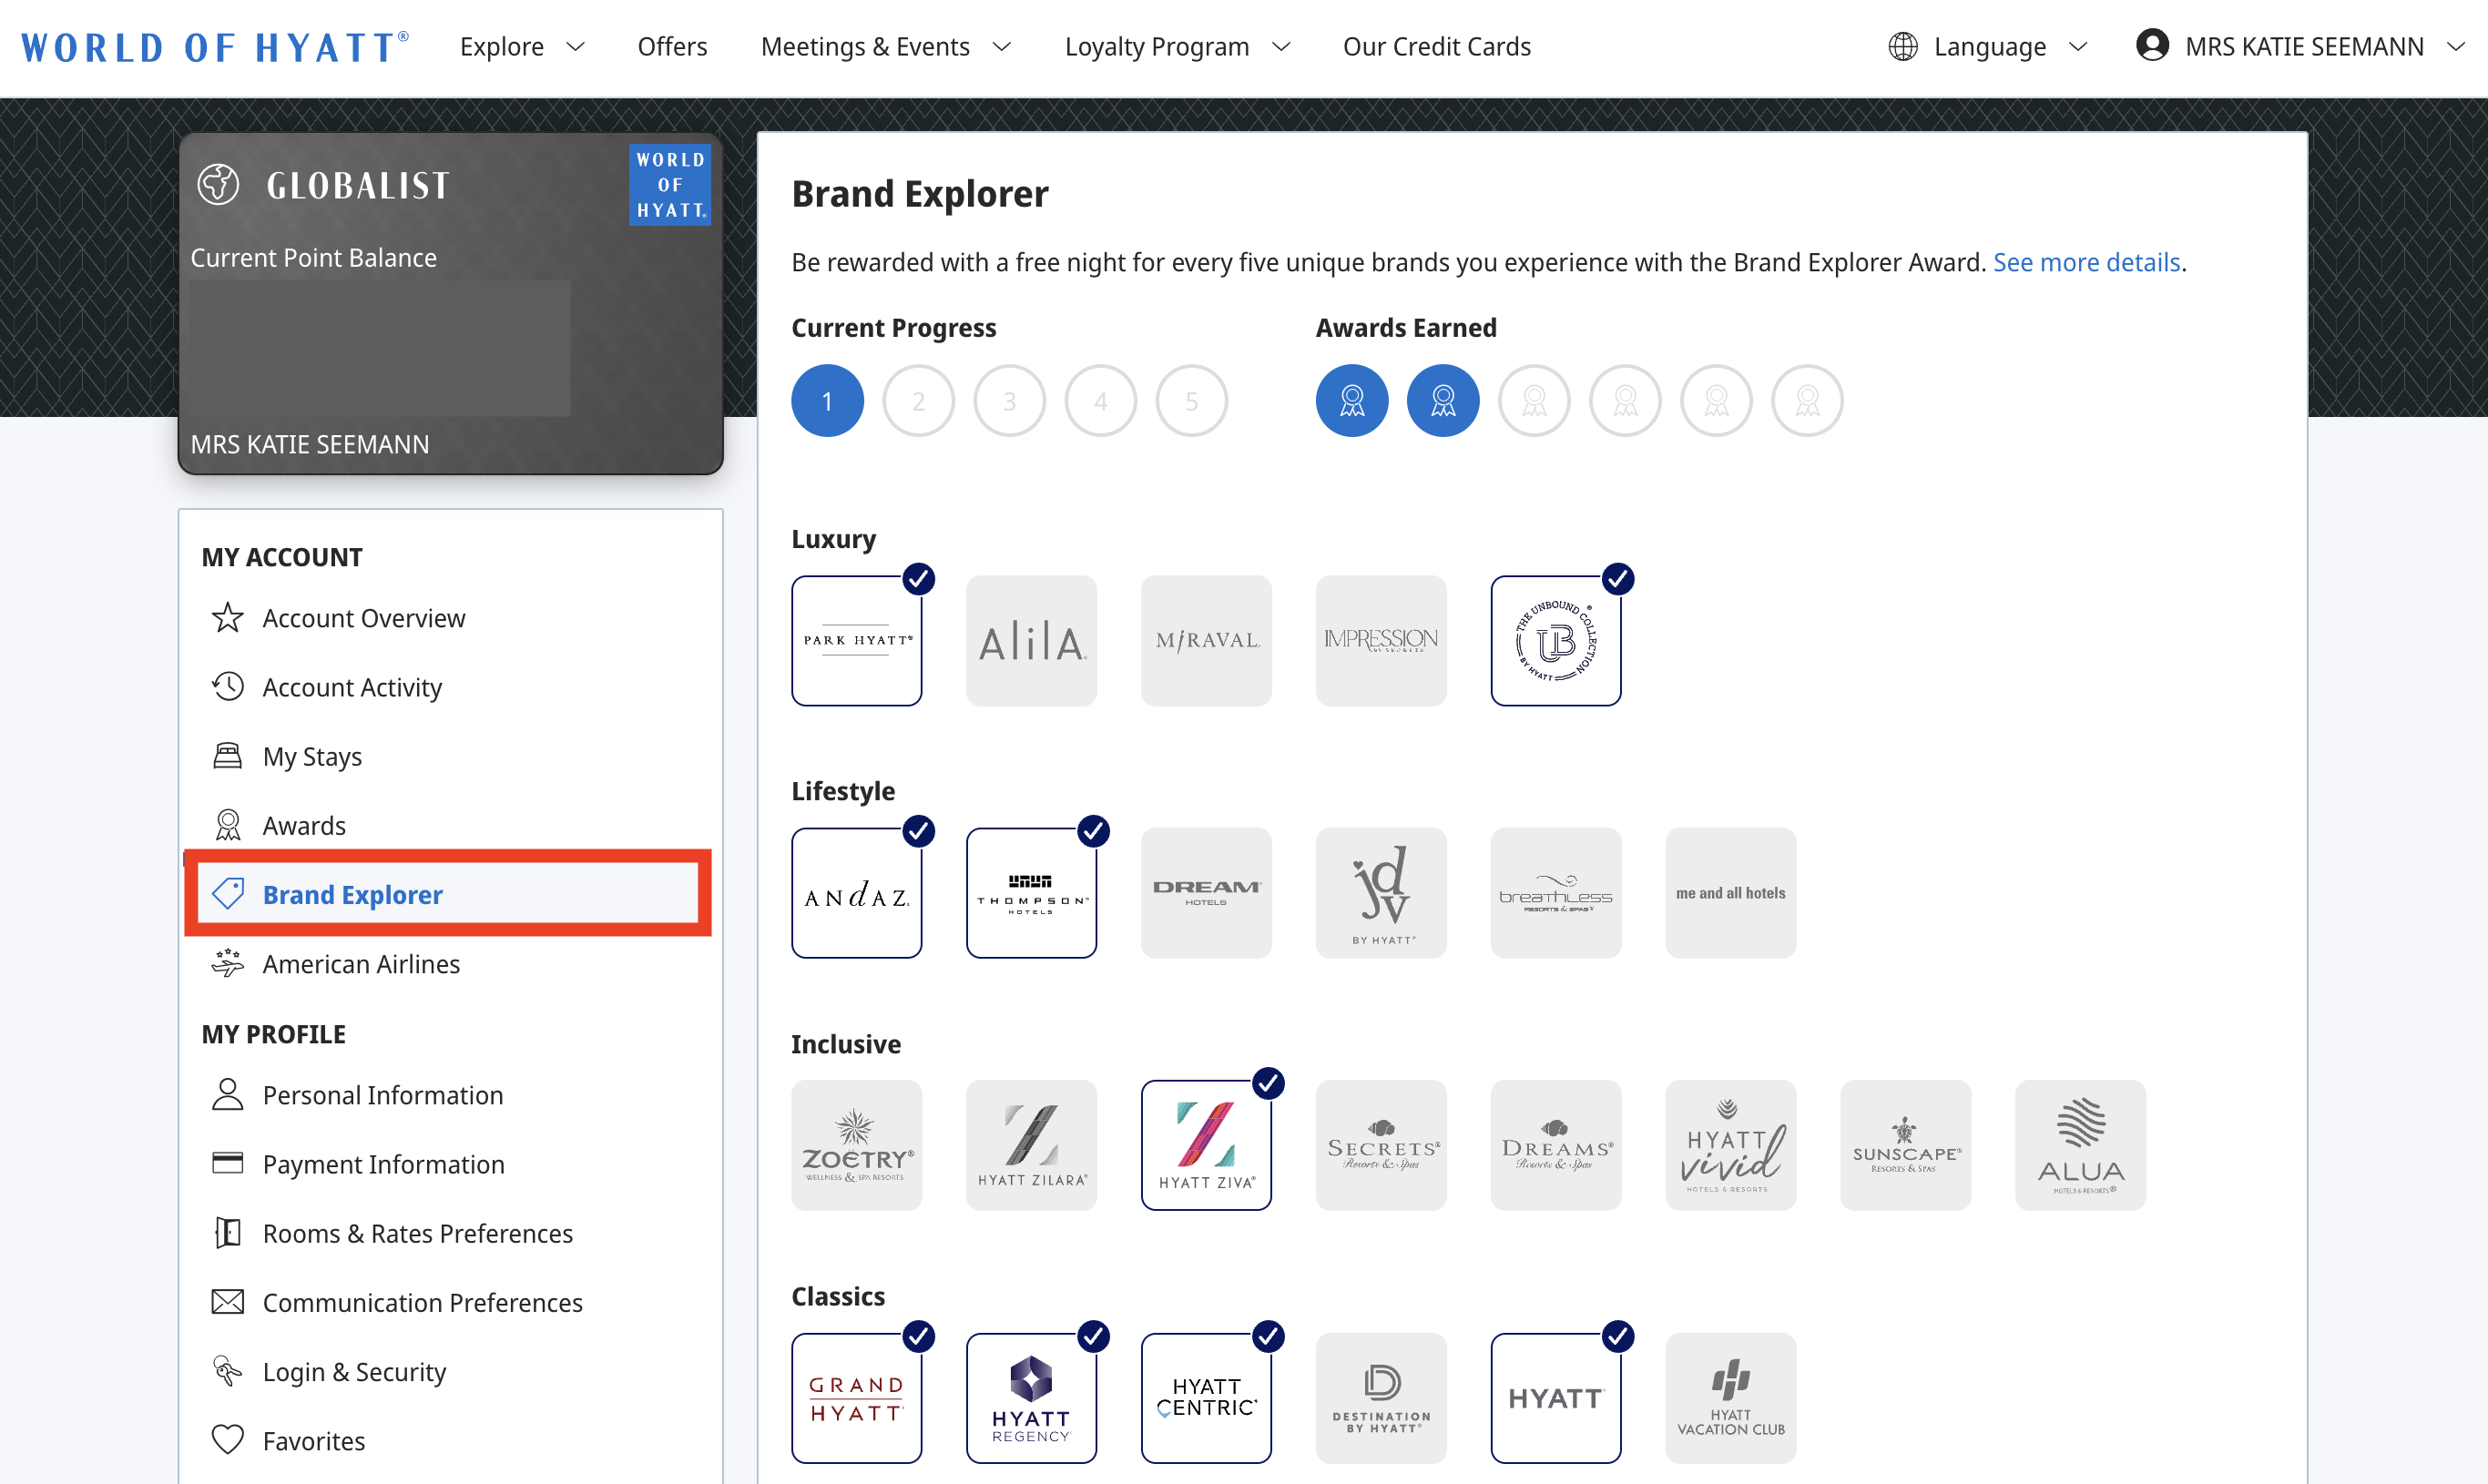
Task: Open Login & Security settings
Action: pos(329,1371)
